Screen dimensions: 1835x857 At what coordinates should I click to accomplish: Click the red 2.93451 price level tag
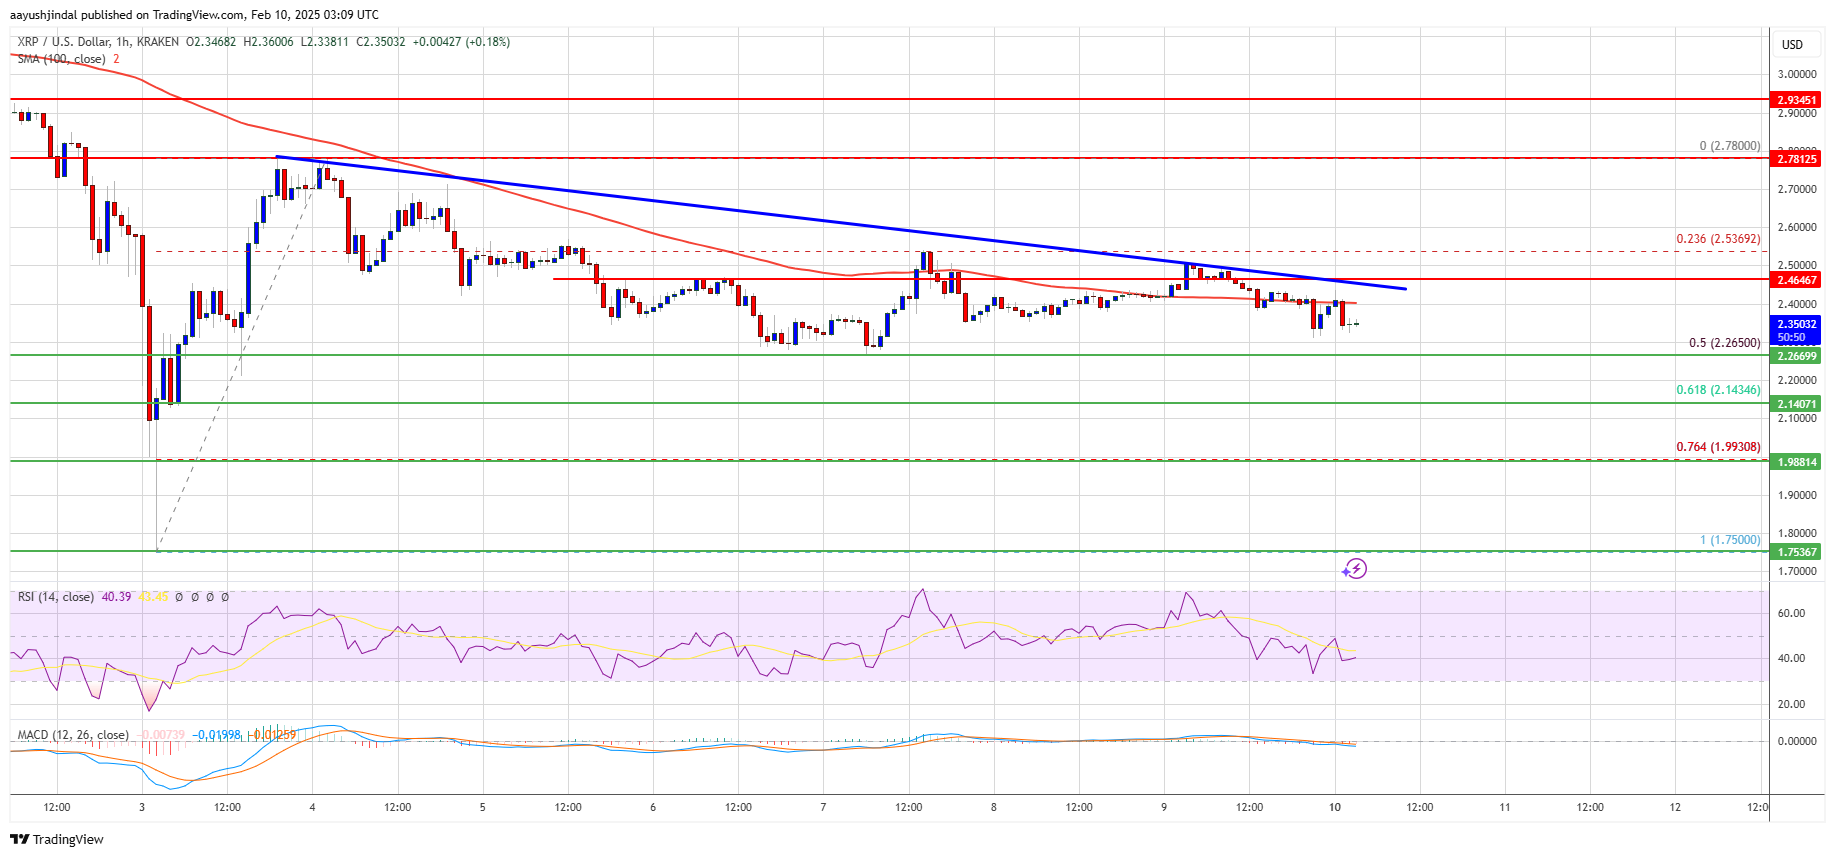click(1796, 100)
